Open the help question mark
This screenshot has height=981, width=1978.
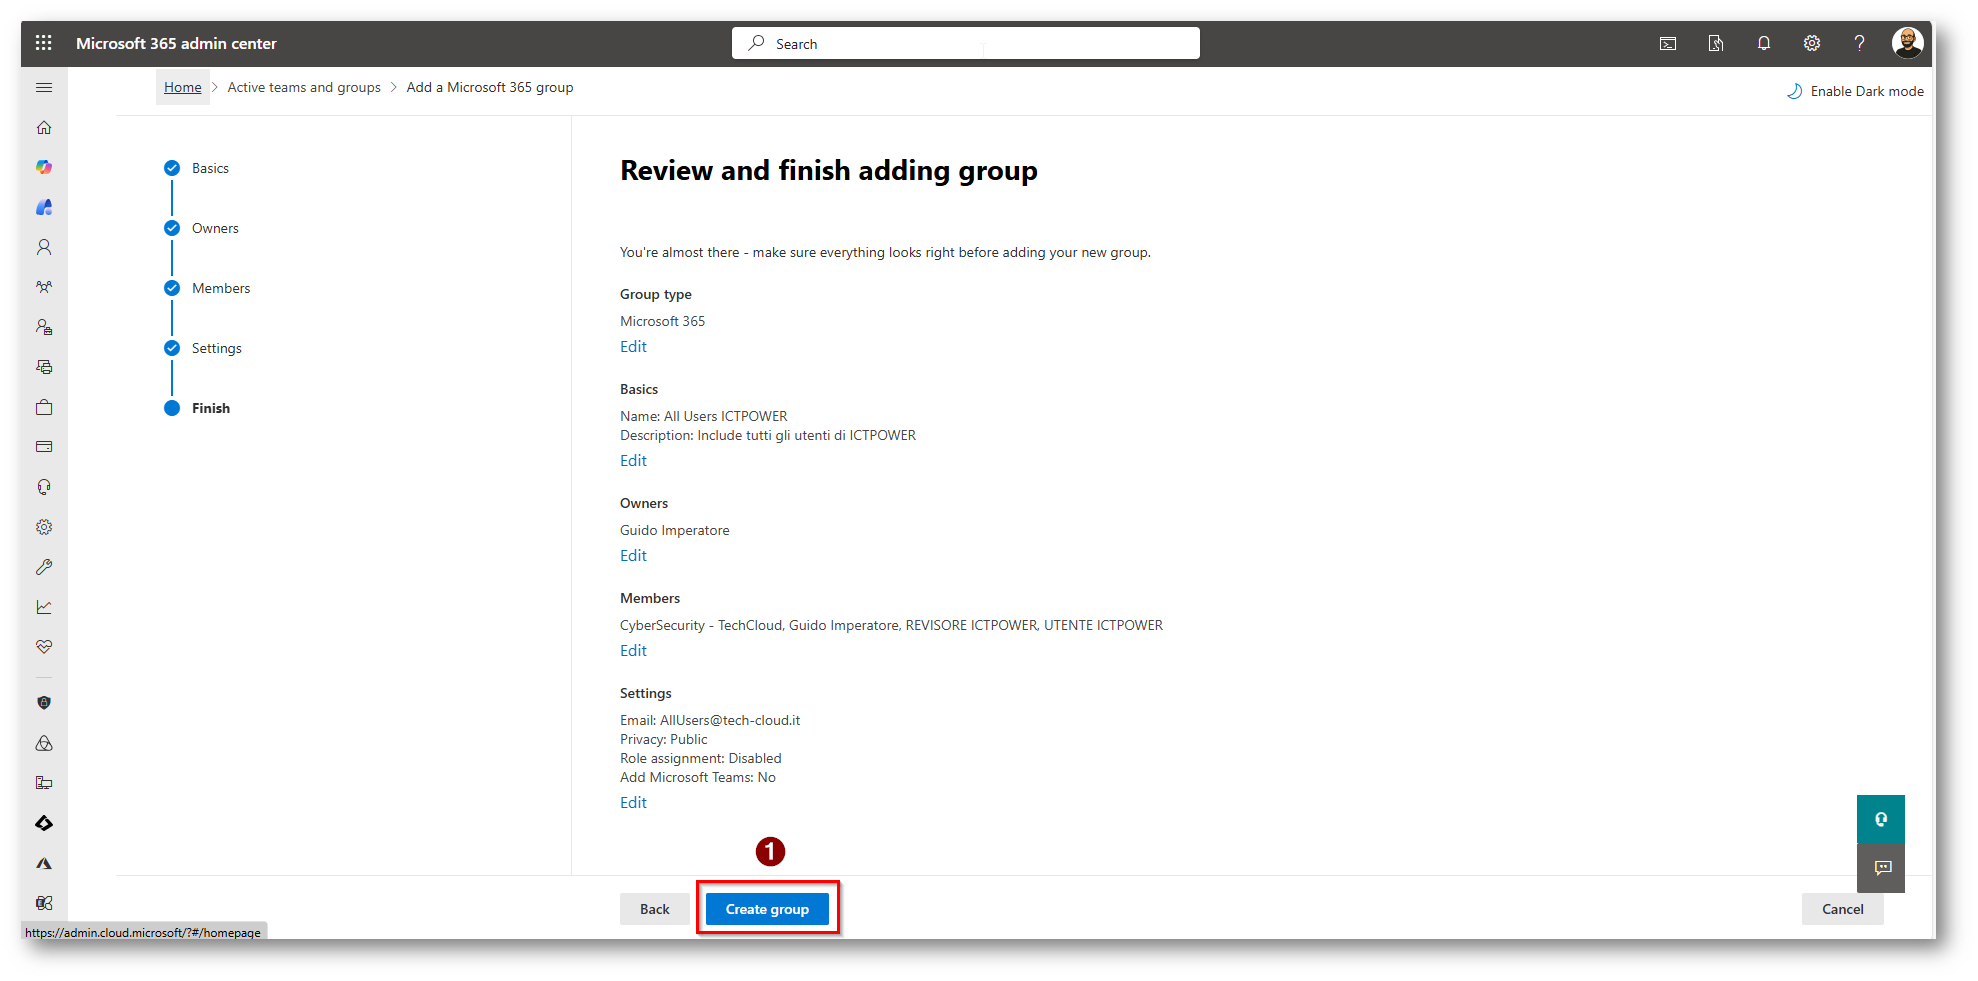pyautogui.click(x=1859, y=43)
